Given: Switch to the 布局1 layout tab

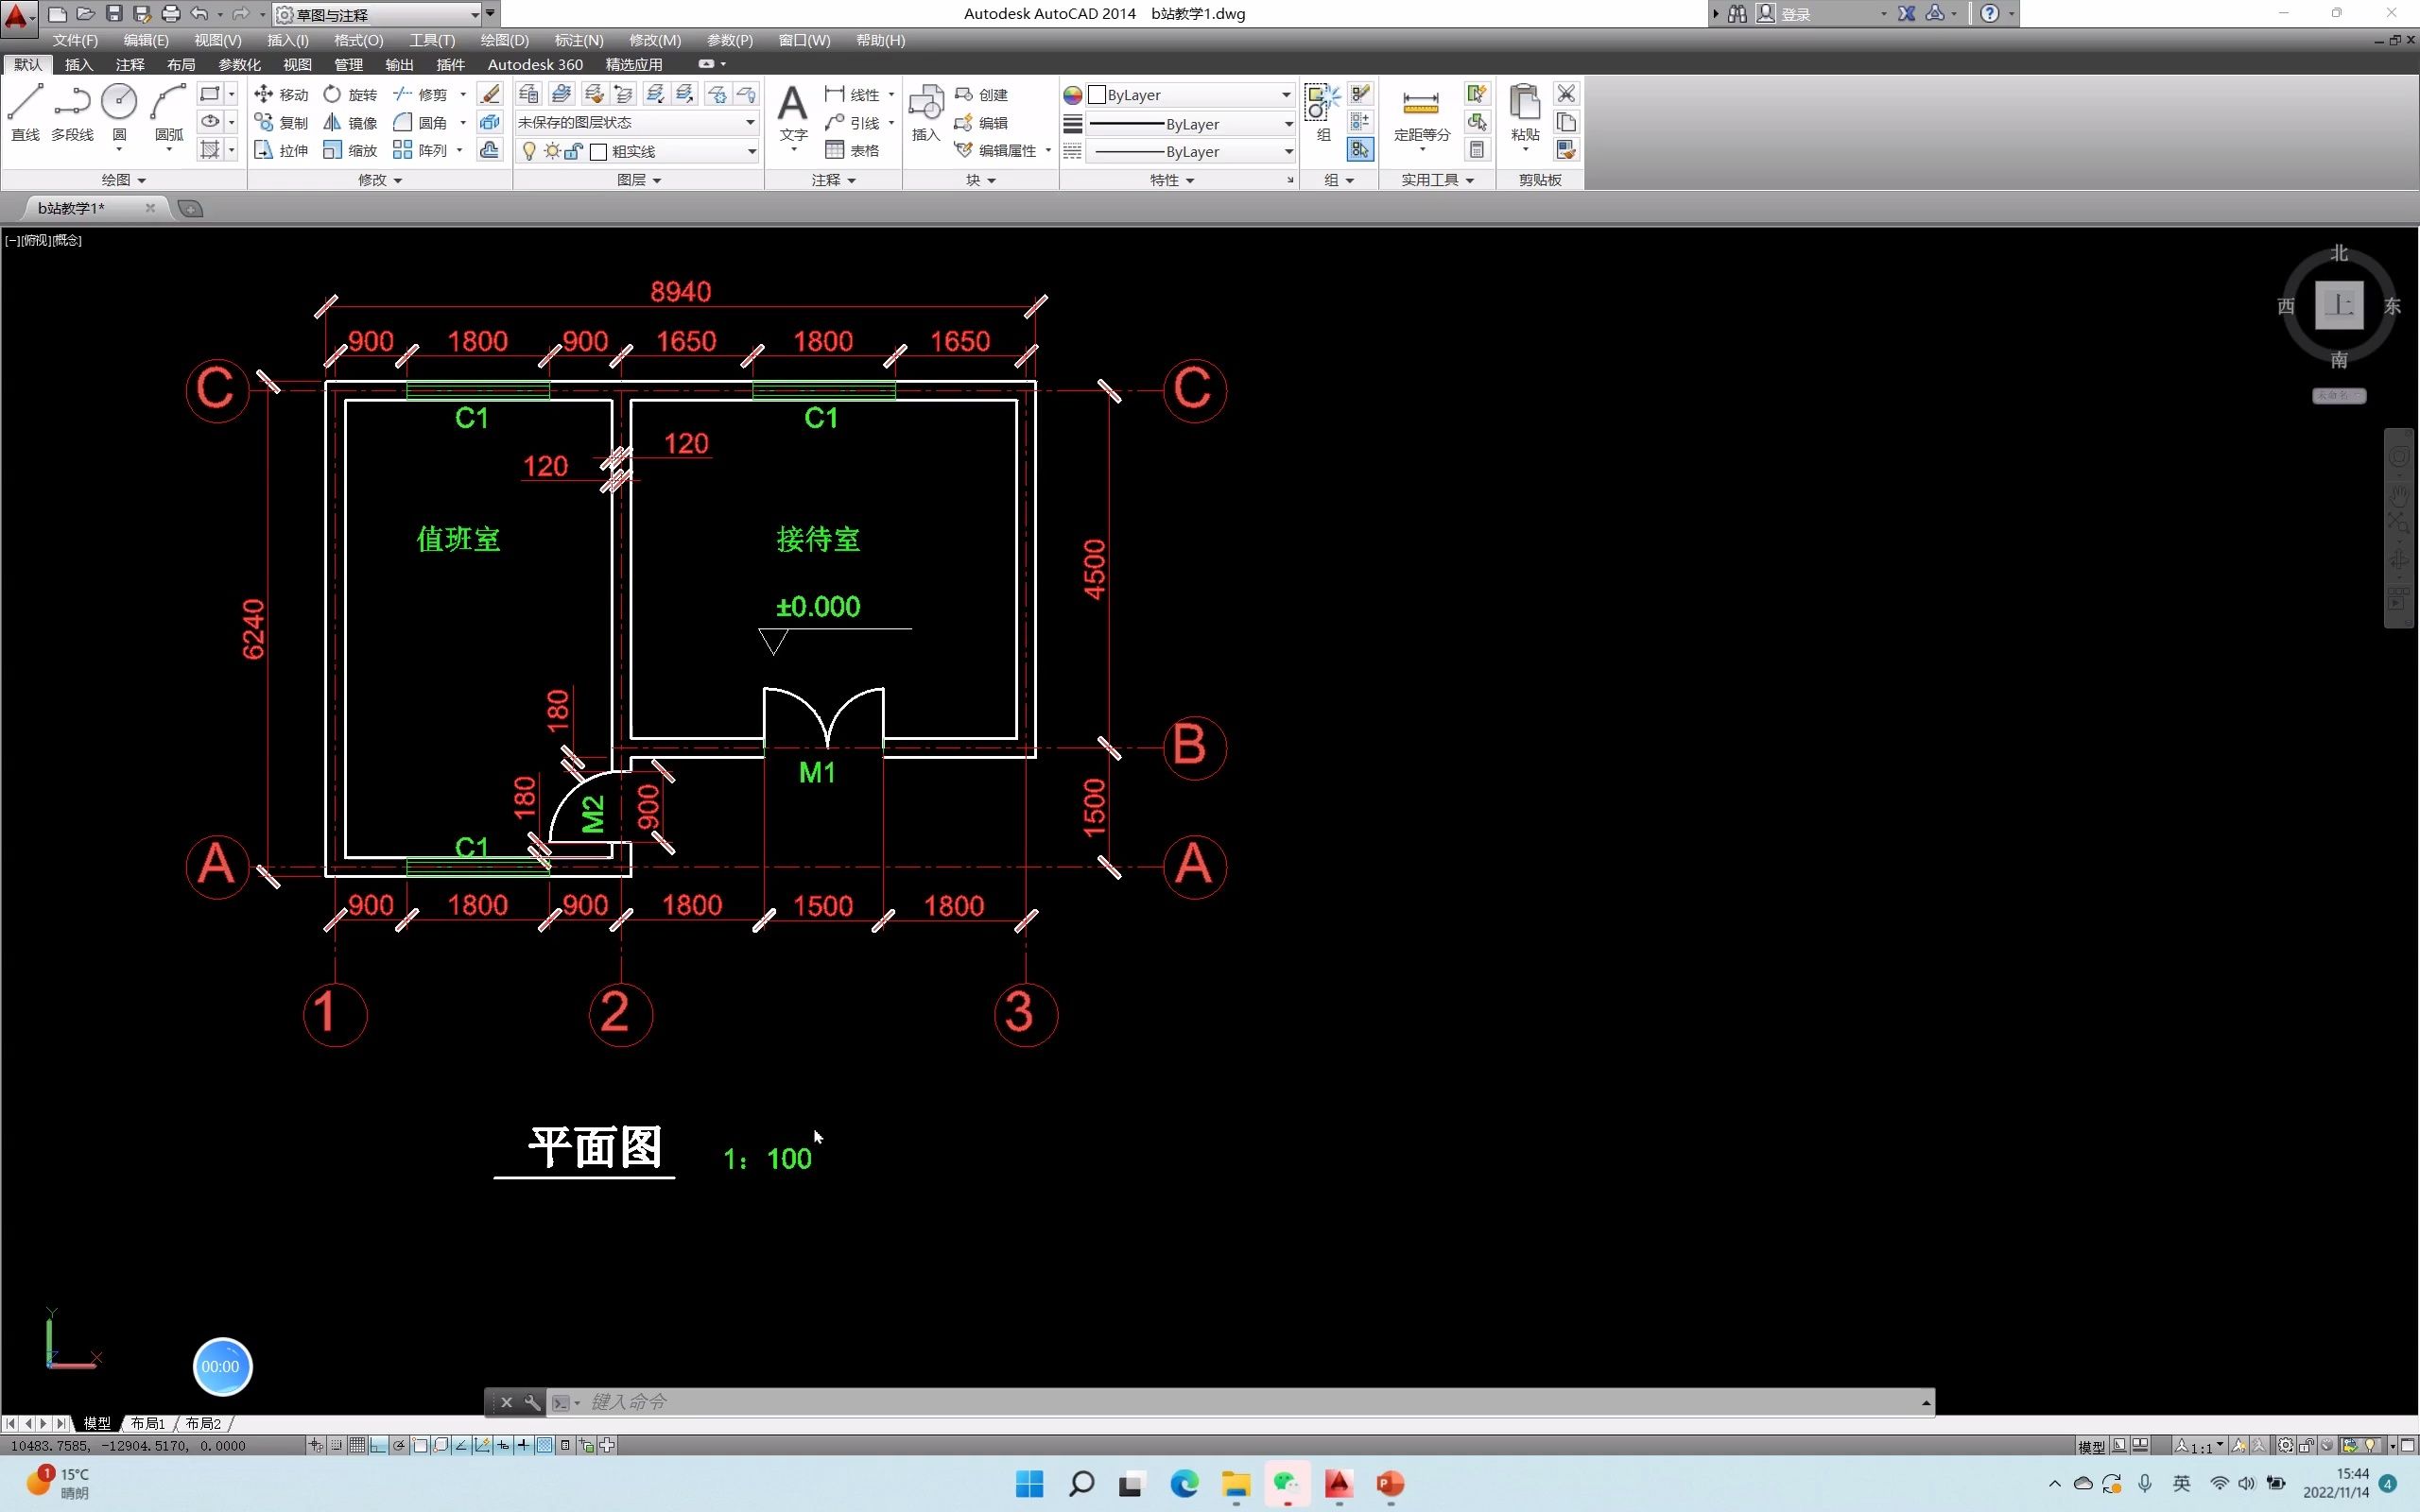Looking at the screenshot, I should (x=148, y=1423).
